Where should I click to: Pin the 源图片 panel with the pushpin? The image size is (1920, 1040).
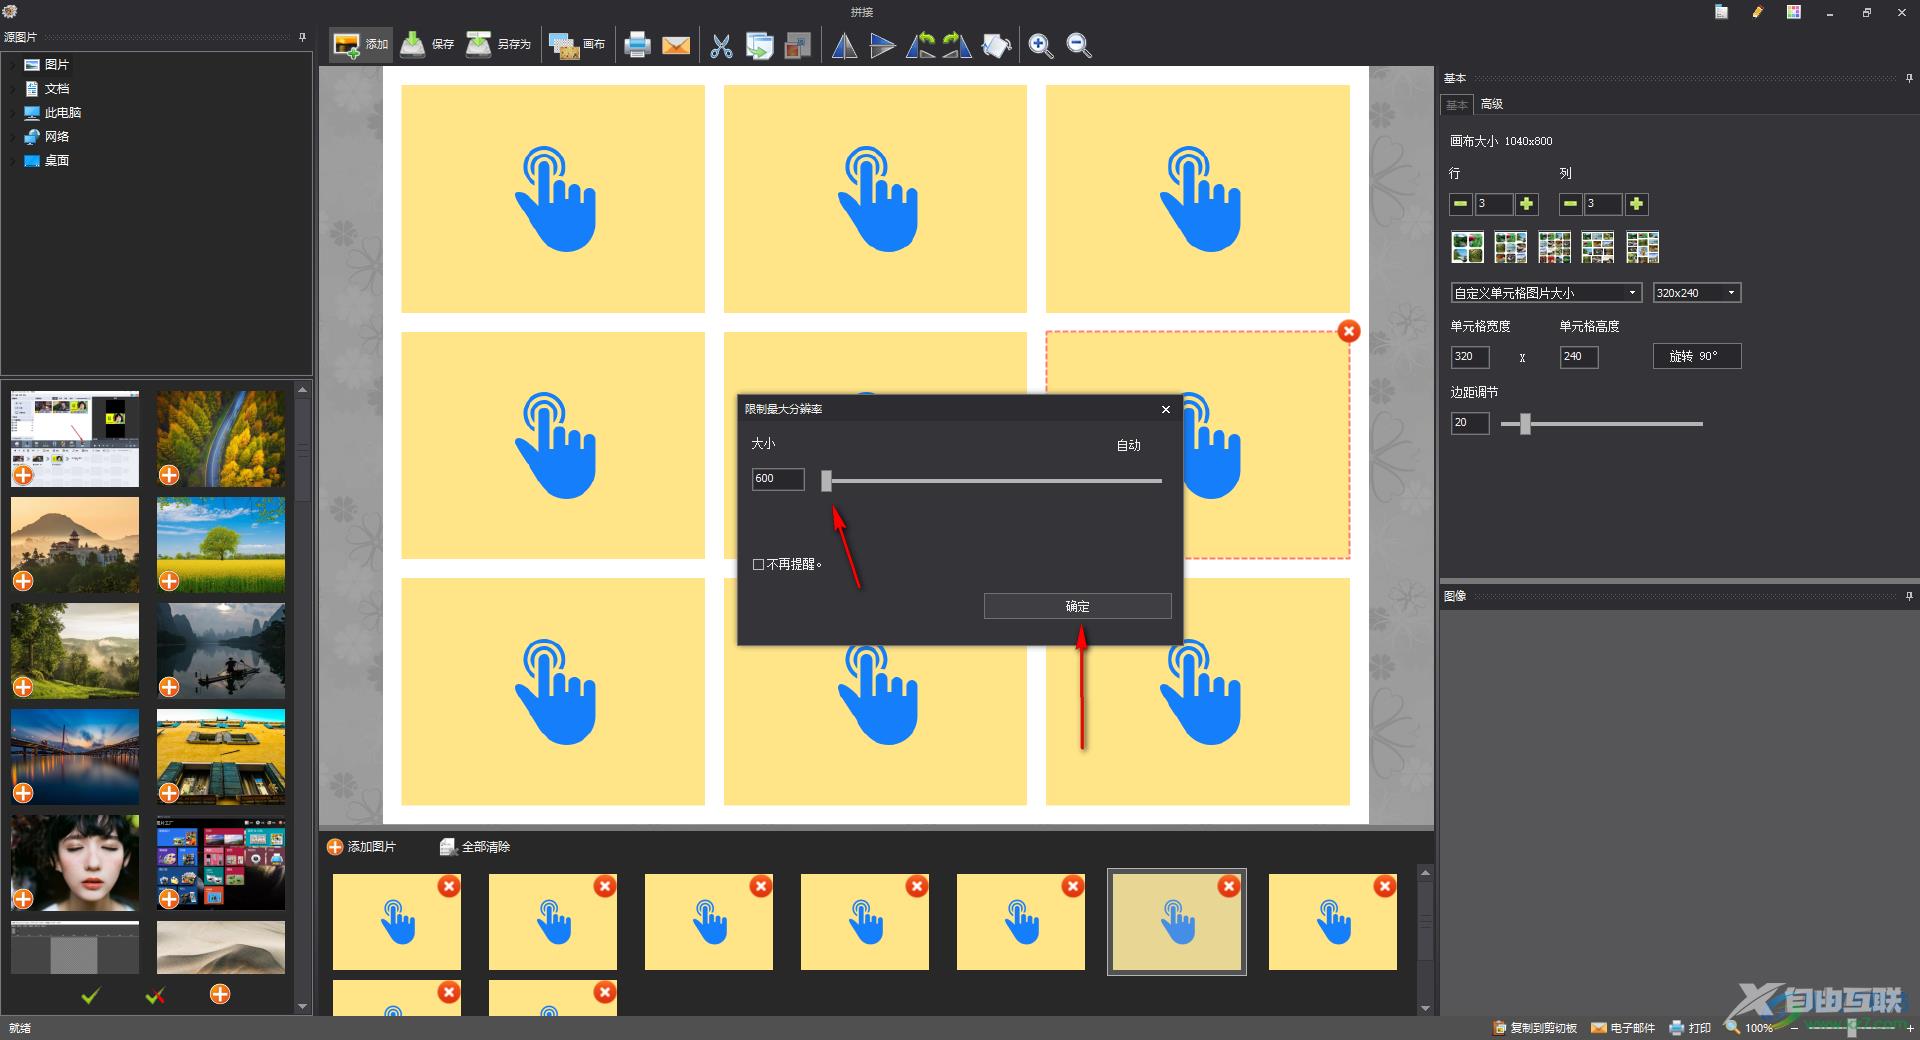(302, 37)
